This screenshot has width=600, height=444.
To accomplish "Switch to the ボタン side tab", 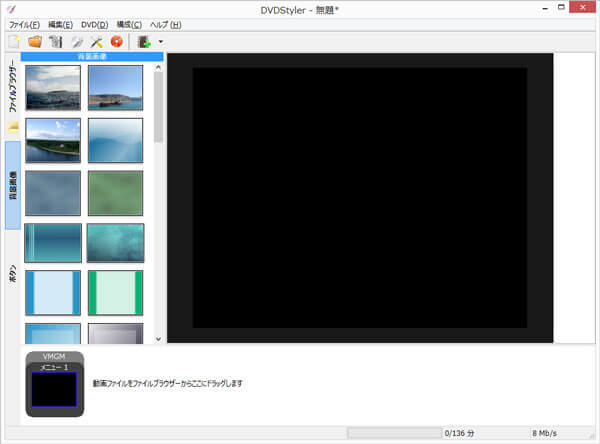I will pos(12,275).
